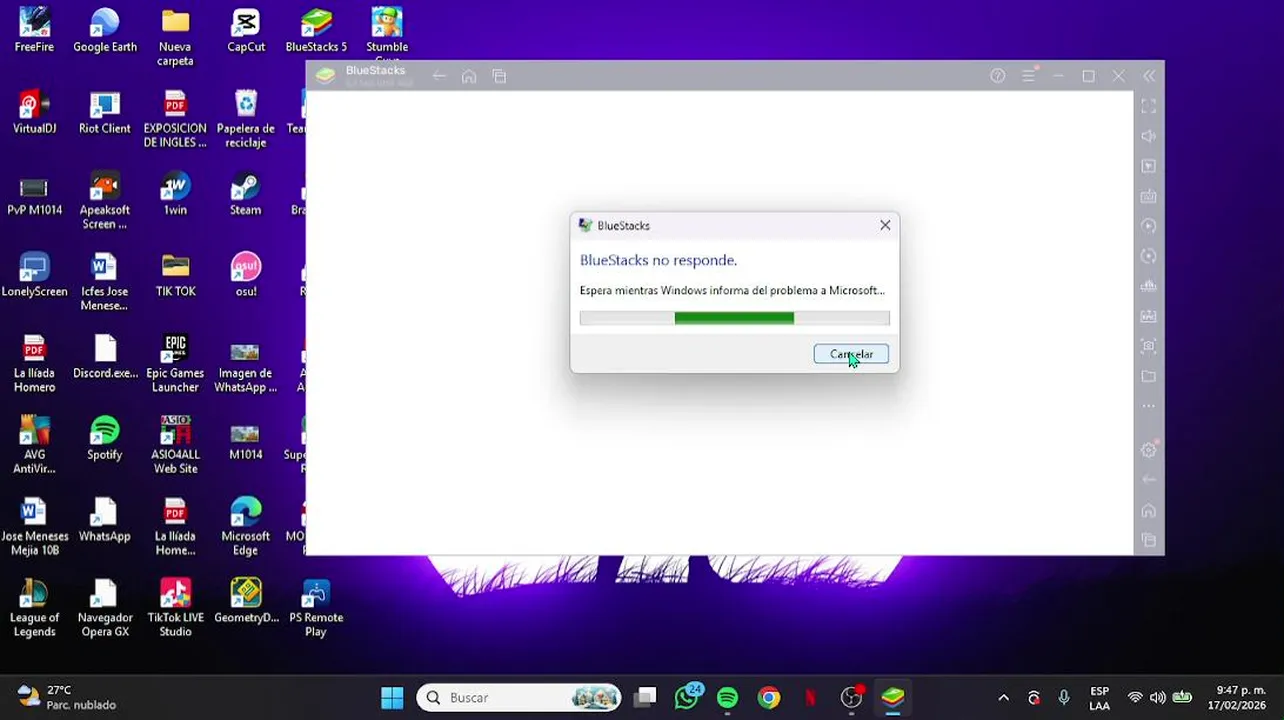Screen dimensions: 1284x720
Task: Open the Windows Start menu
Action: 392,697
